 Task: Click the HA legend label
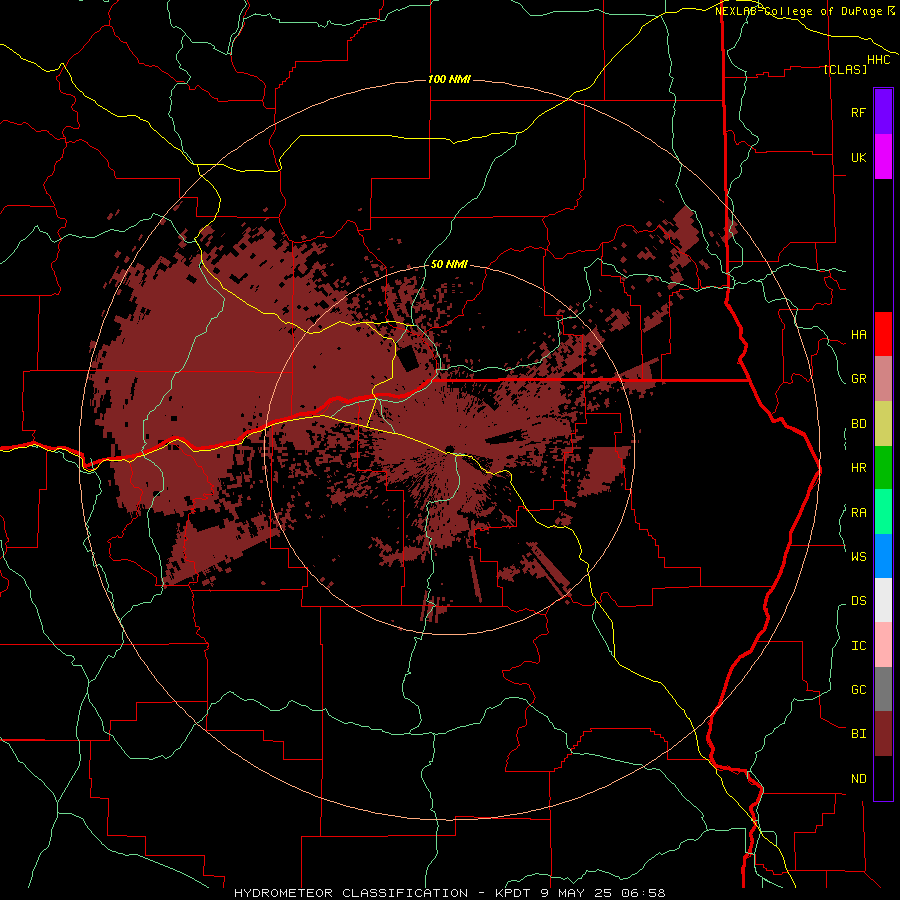[858, 335]
